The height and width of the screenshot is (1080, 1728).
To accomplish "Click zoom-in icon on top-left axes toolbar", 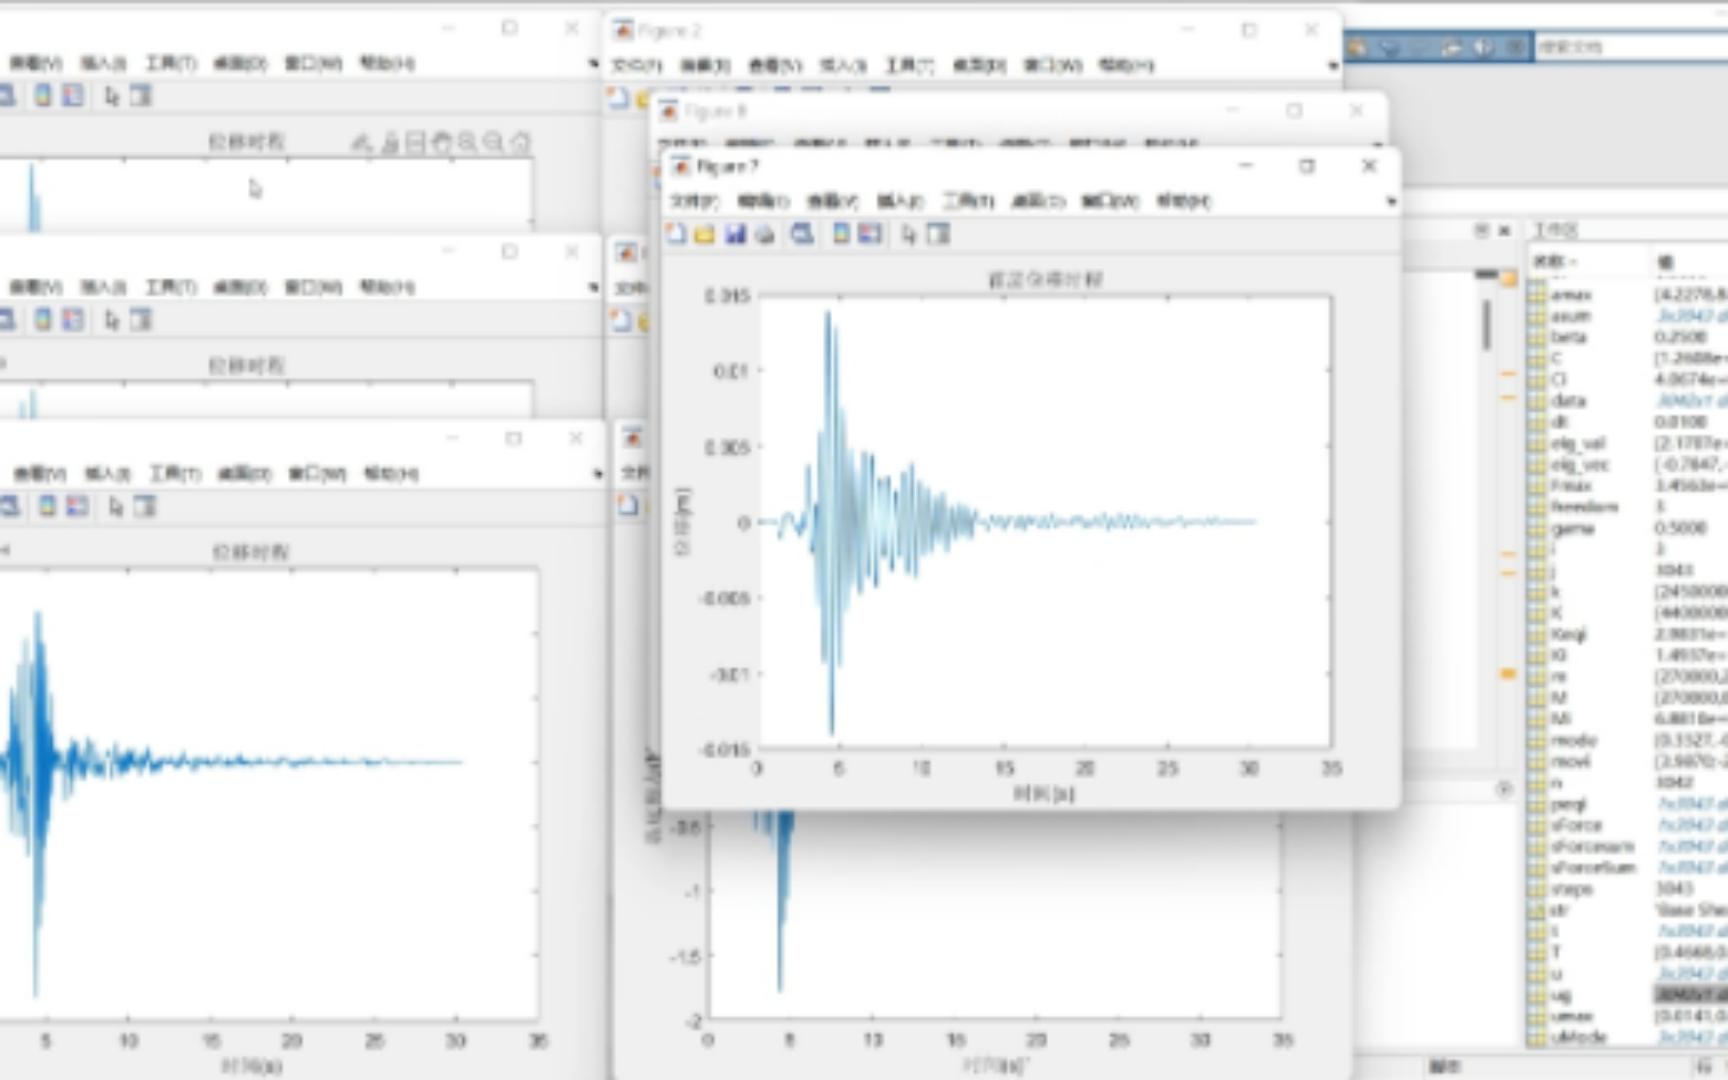I will pos(467,143).
